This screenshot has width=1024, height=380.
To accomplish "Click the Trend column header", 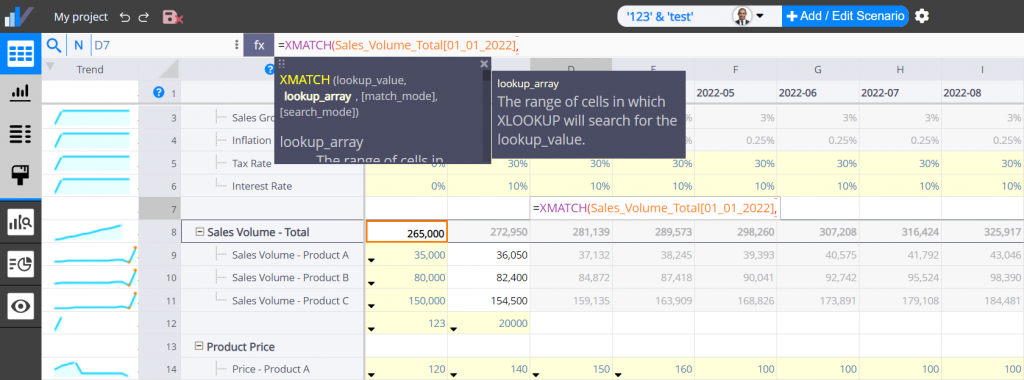I will [x=90, y=69].
